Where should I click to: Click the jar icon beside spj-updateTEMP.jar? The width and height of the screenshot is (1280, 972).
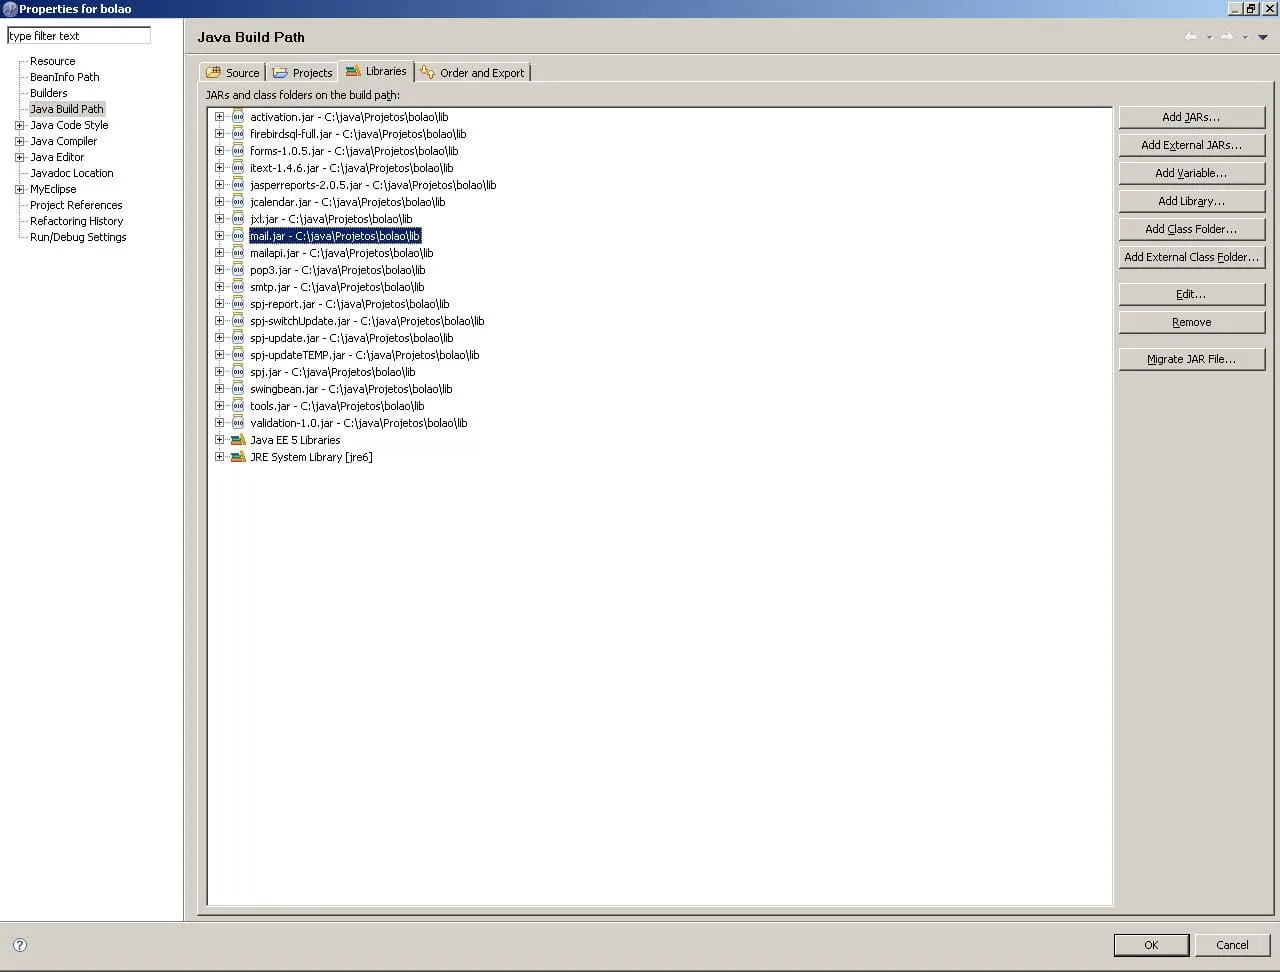(x=238, y=355)
